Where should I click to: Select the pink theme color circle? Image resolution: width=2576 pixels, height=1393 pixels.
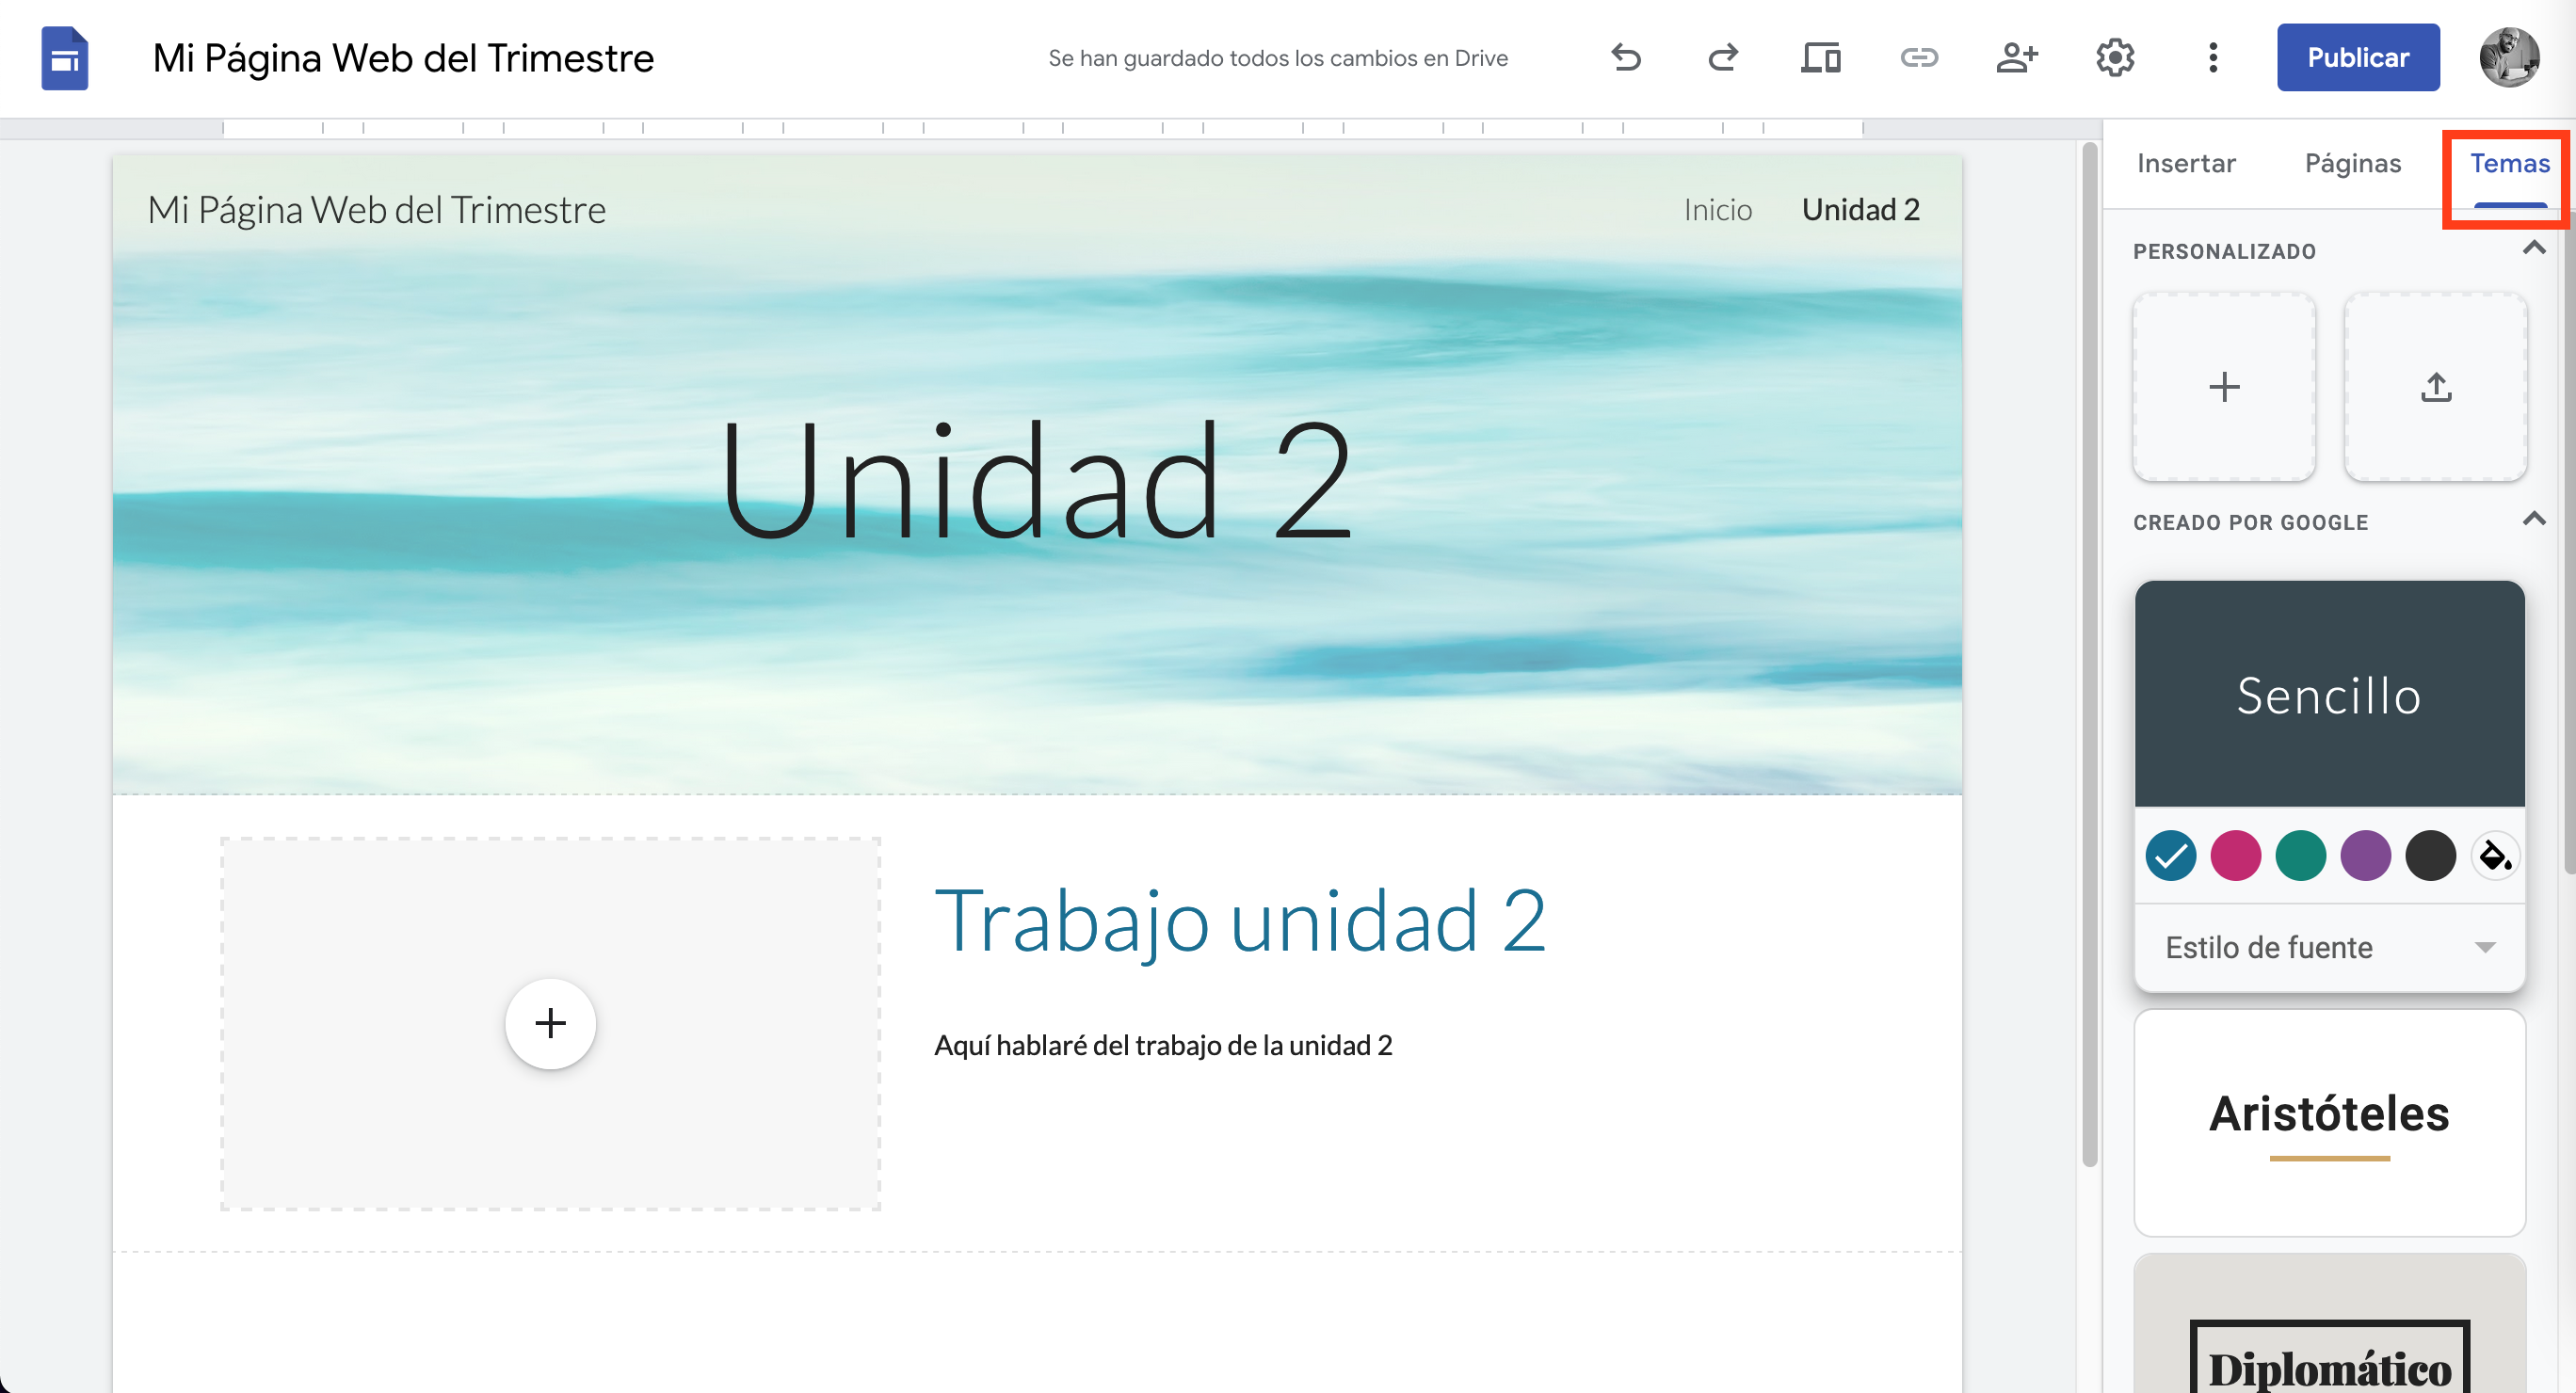coord(2235,856)
